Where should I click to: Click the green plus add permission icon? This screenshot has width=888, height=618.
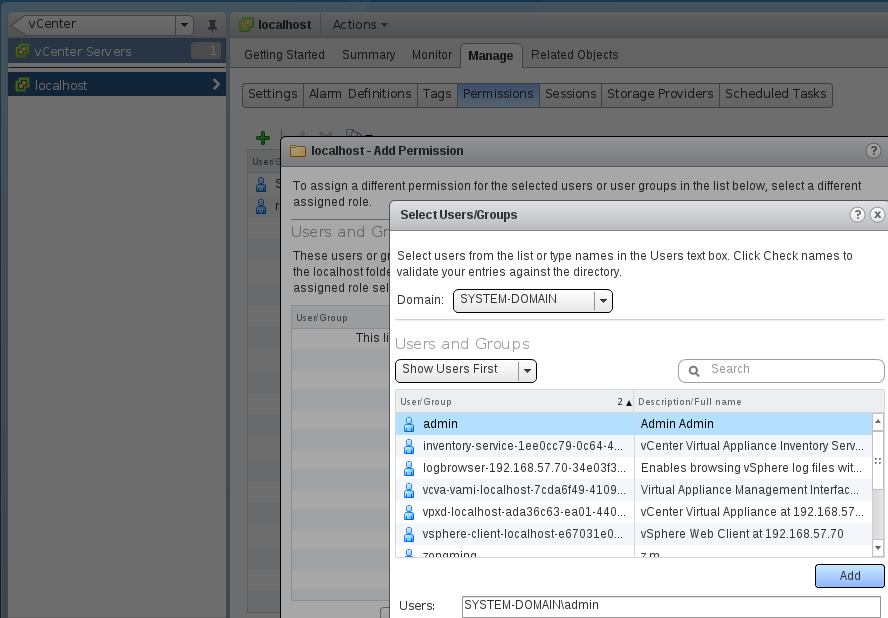[x=263, y=137]
